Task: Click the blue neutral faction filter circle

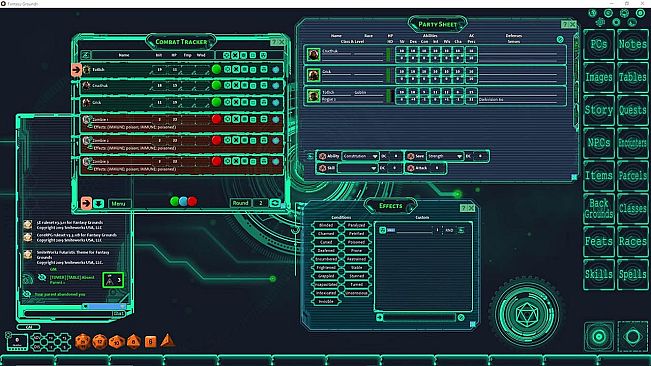Action: click(184, 202)
